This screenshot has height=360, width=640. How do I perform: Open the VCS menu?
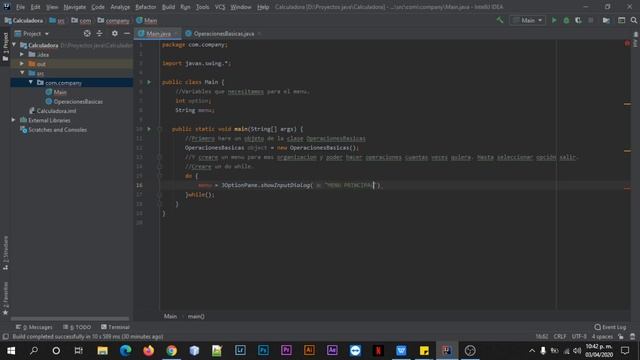pyautogui.click(x=220, y=7)
